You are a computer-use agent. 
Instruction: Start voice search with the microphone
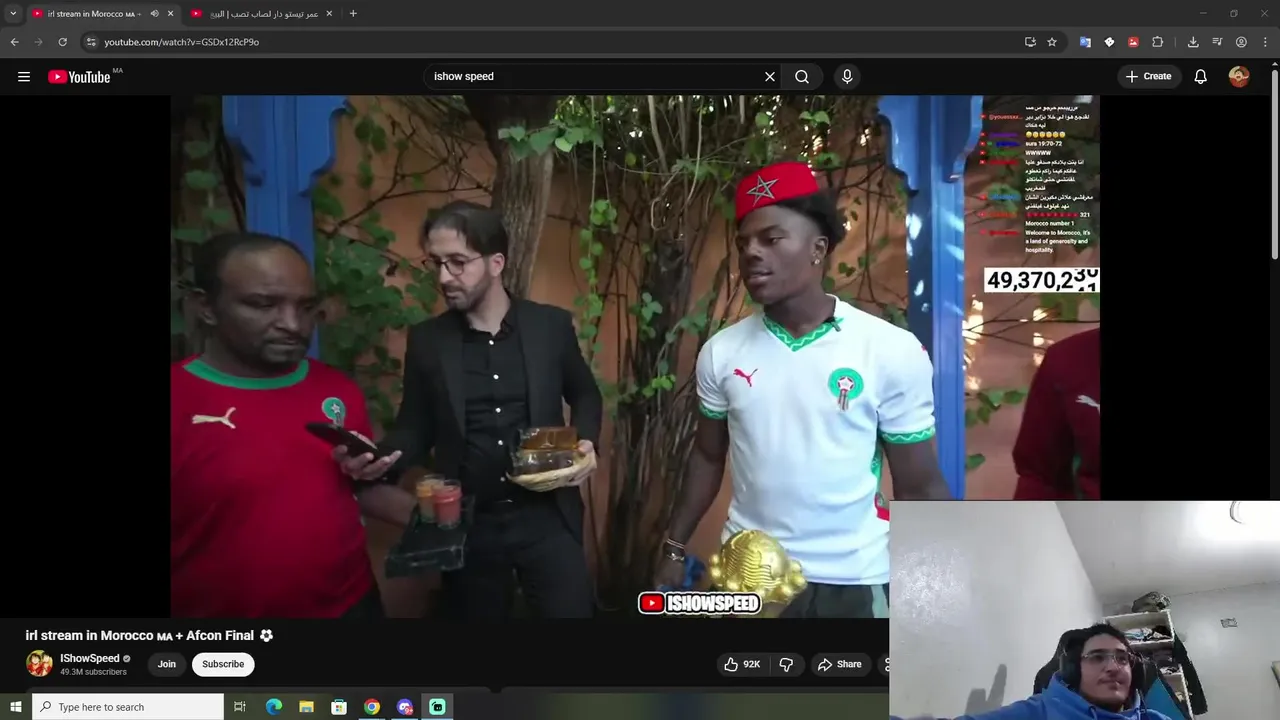tap(847, 76)
